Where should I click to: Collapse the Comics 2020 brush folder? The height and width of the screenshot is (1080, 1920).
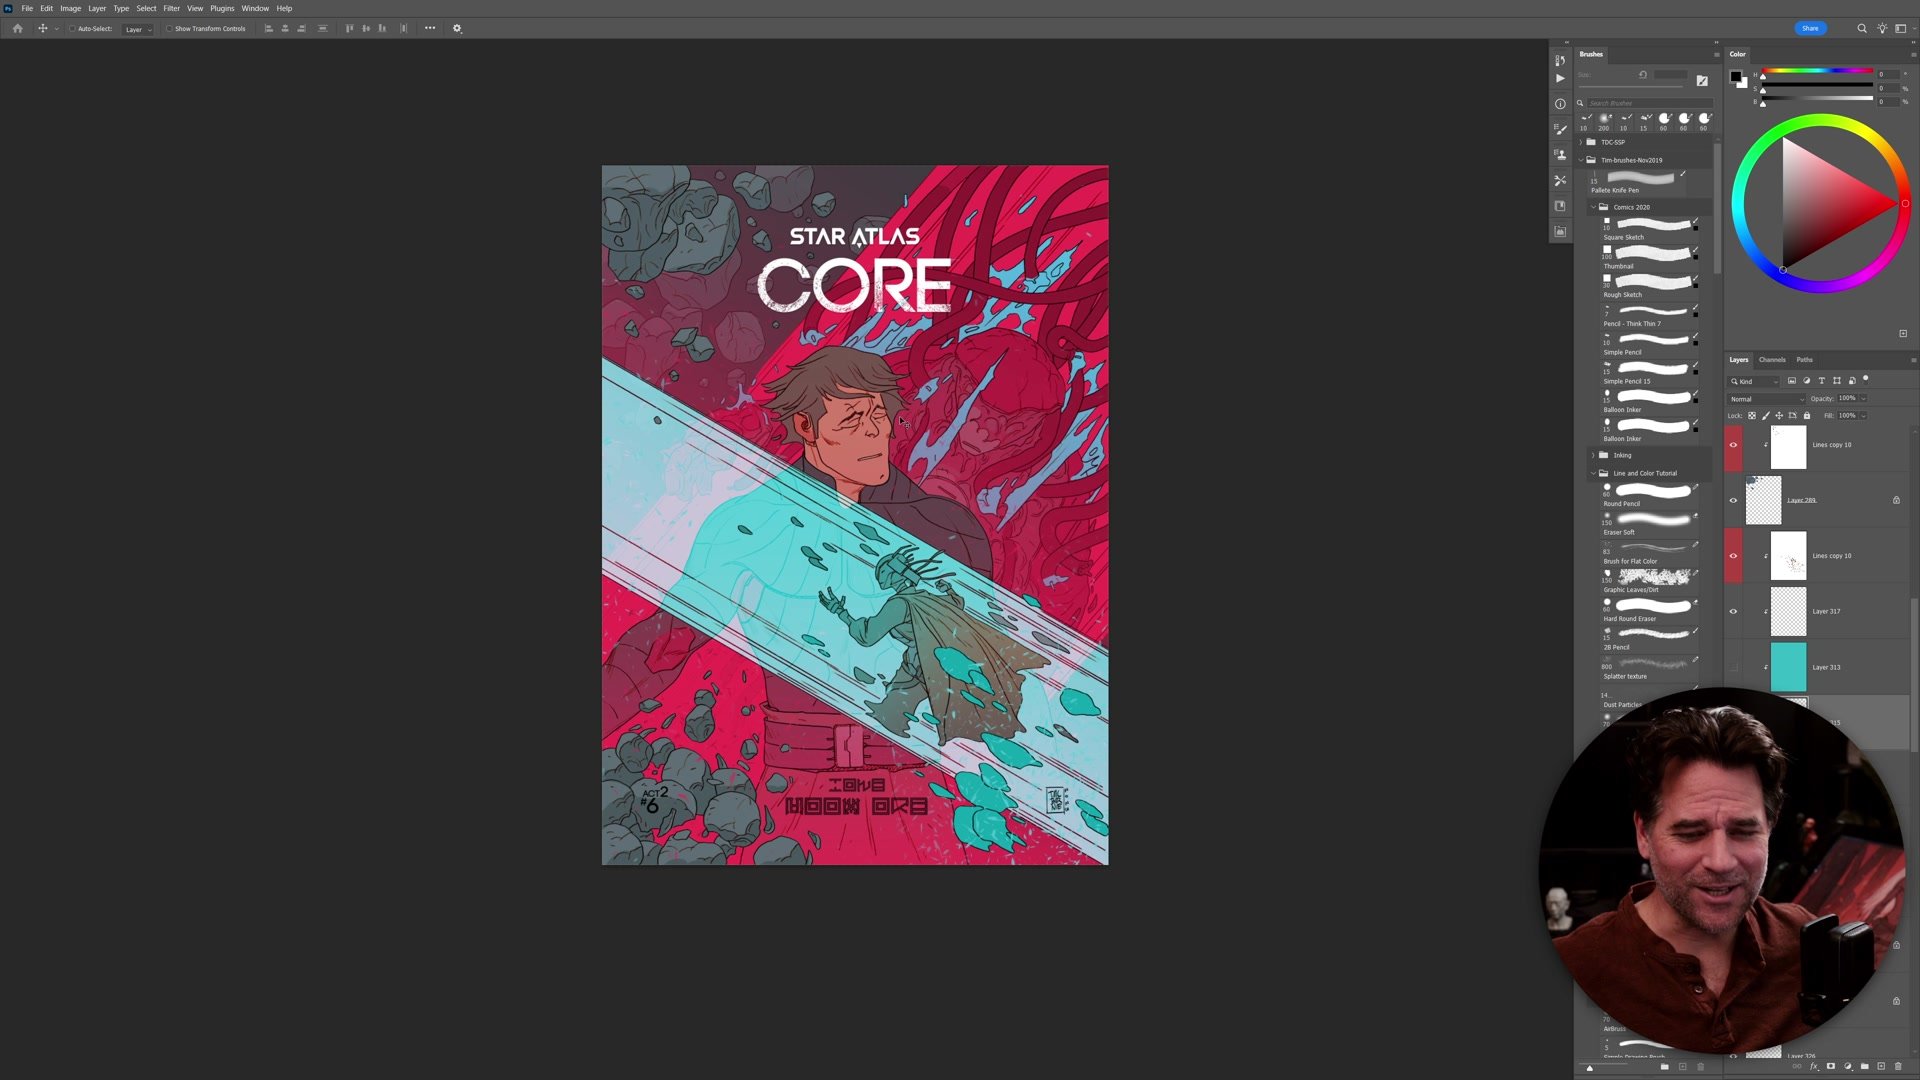click(x=1593, y=207)
